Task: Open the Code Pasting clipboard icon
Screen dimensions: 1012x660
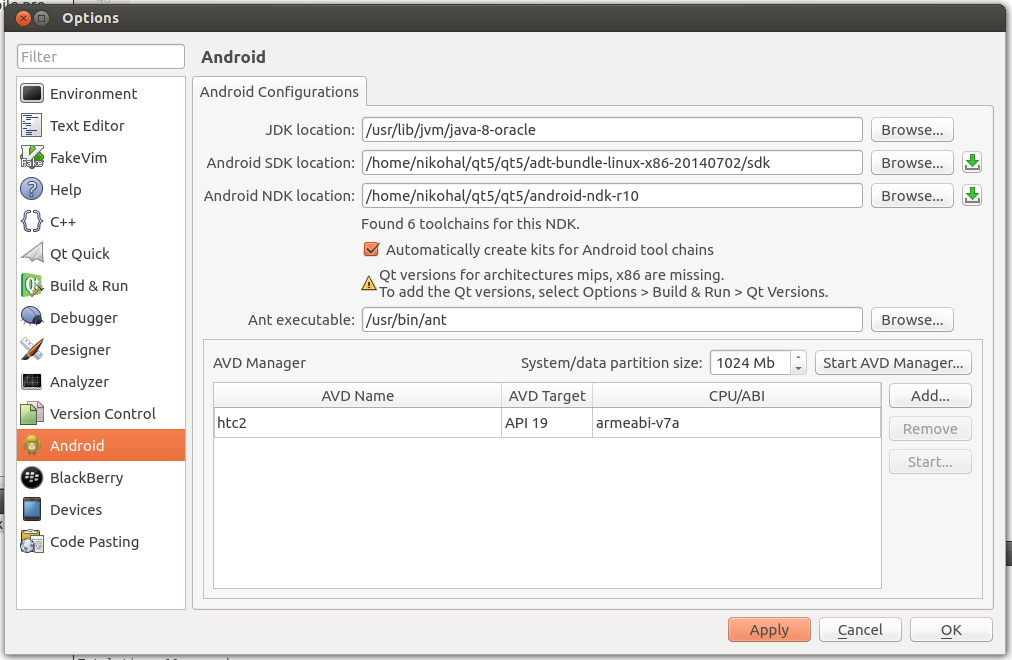Action: 32,541
